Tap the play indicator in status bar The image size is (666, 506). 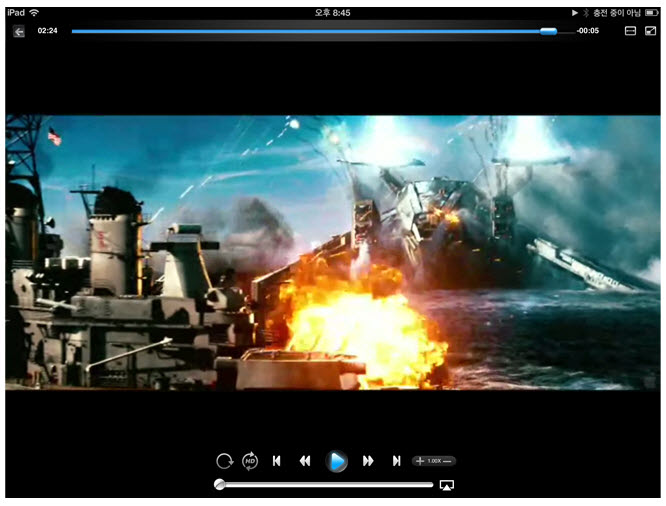click(x=575, y=13)
